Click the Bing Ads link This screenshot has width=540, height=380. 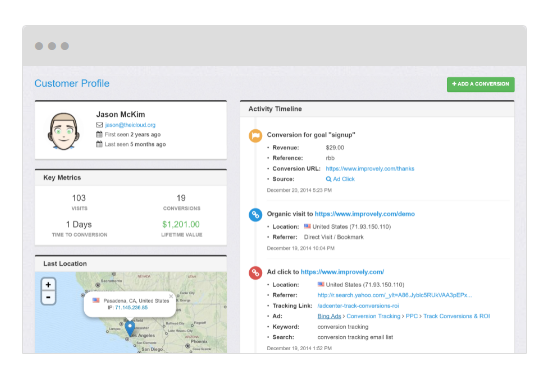(x=329, y=316)
